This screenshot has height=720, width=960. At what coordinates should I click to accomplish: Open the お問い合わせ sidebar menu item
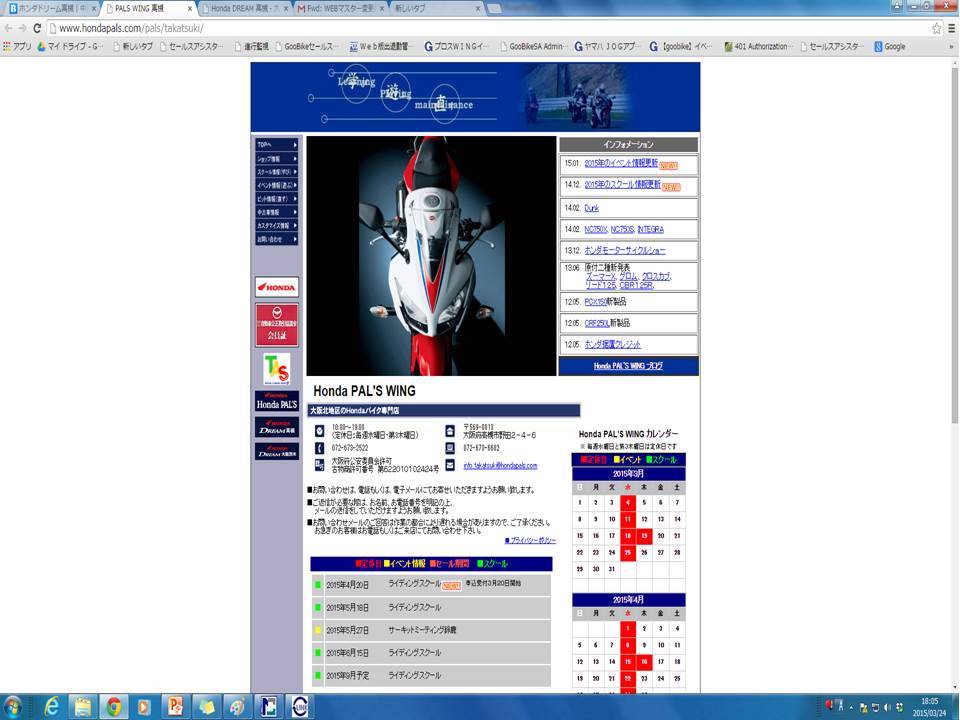(x=277, y=239)
